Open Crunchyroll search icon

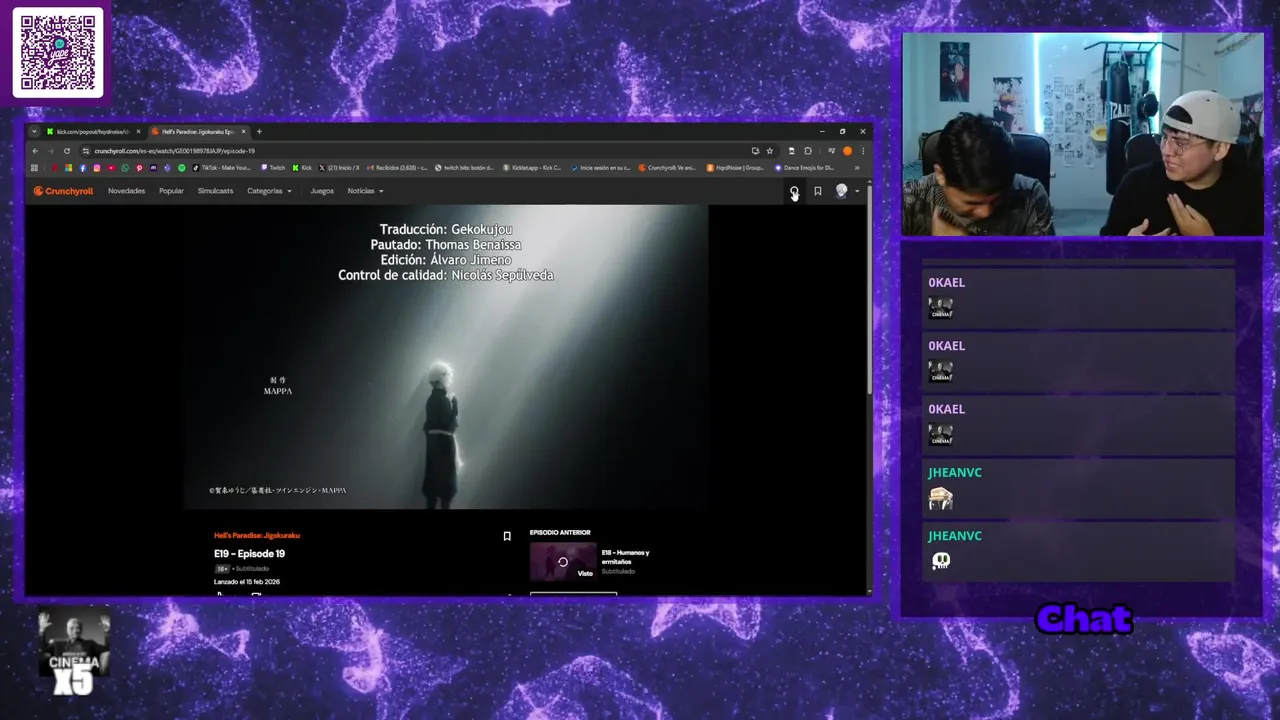coord(794,191)
